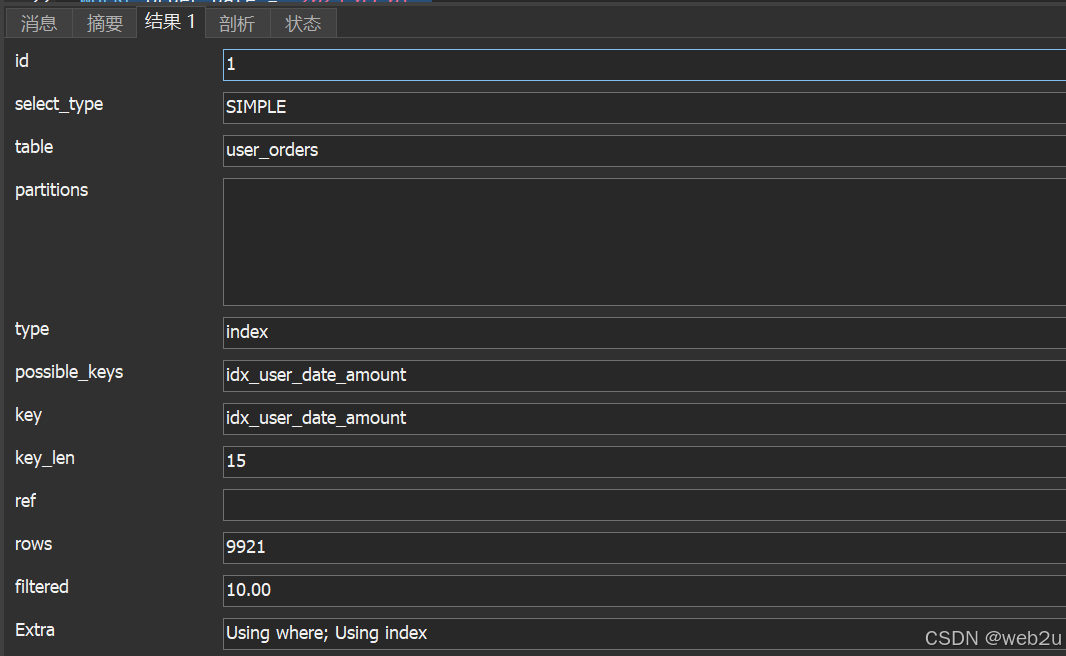Click the partitions field label
Image resolution: width=1066 pixels, height=656 pixels.
pyautogui.click(x=51, y=190)
